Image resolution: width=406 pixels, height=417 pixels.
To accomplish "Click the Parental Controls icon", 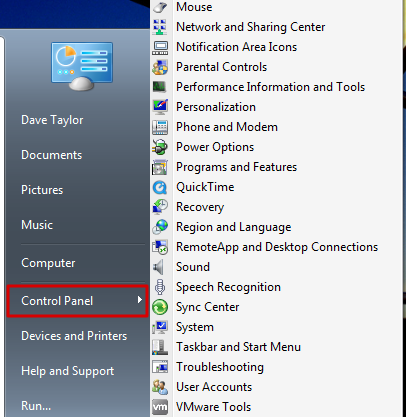I will [x=160, y=67].
